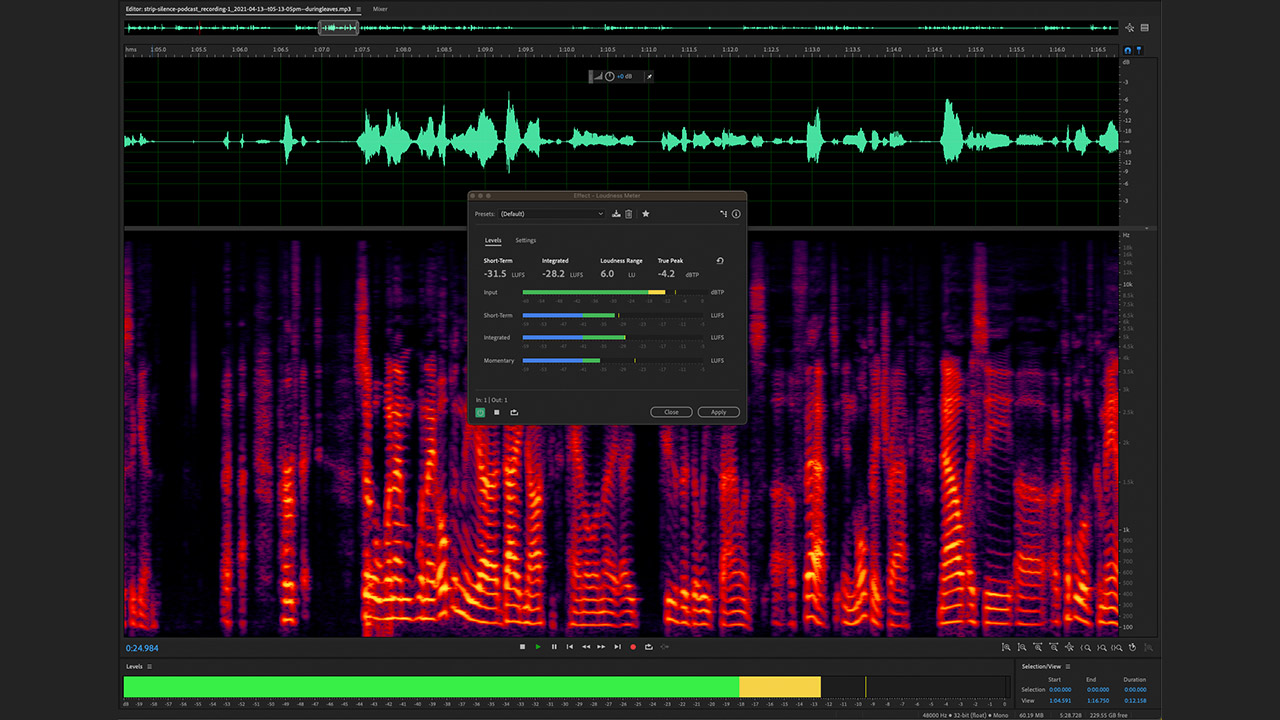Expand the Selection/View panel menu
The image size is (1280, 720).
[1068, 666]
